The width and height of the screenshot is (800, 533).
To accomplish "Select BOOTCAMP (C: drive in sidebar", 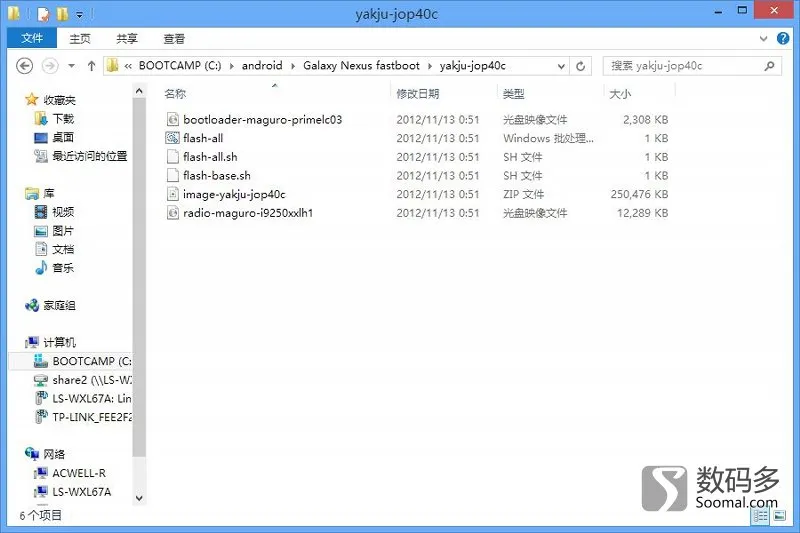I will pyautogui.click(x=92, y=361).
